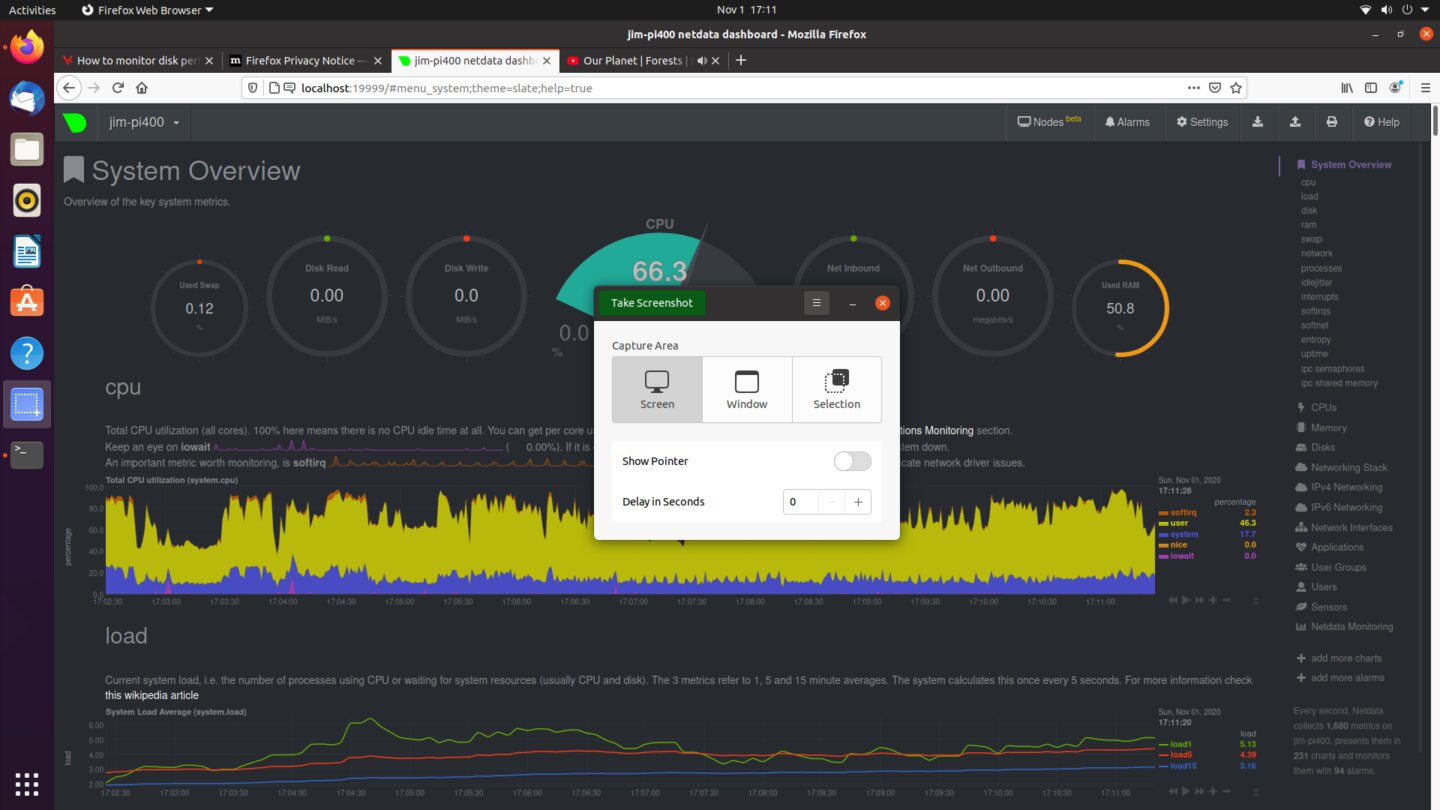Viewport: 1440px width, 810px height.
Task: Click Take Screenshot button
Action: (x=652, y=303)
